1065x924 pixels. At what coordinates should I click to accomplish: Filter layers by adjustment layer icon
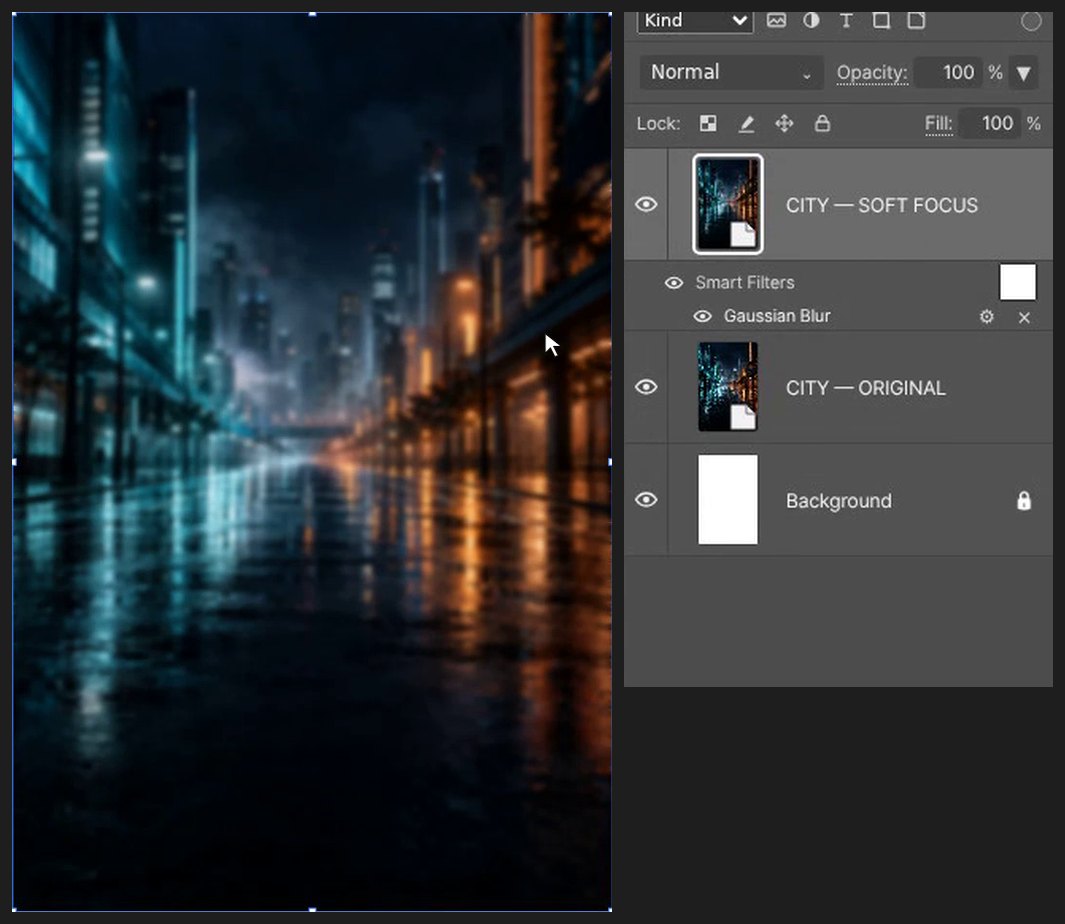[x=811, y=20]
